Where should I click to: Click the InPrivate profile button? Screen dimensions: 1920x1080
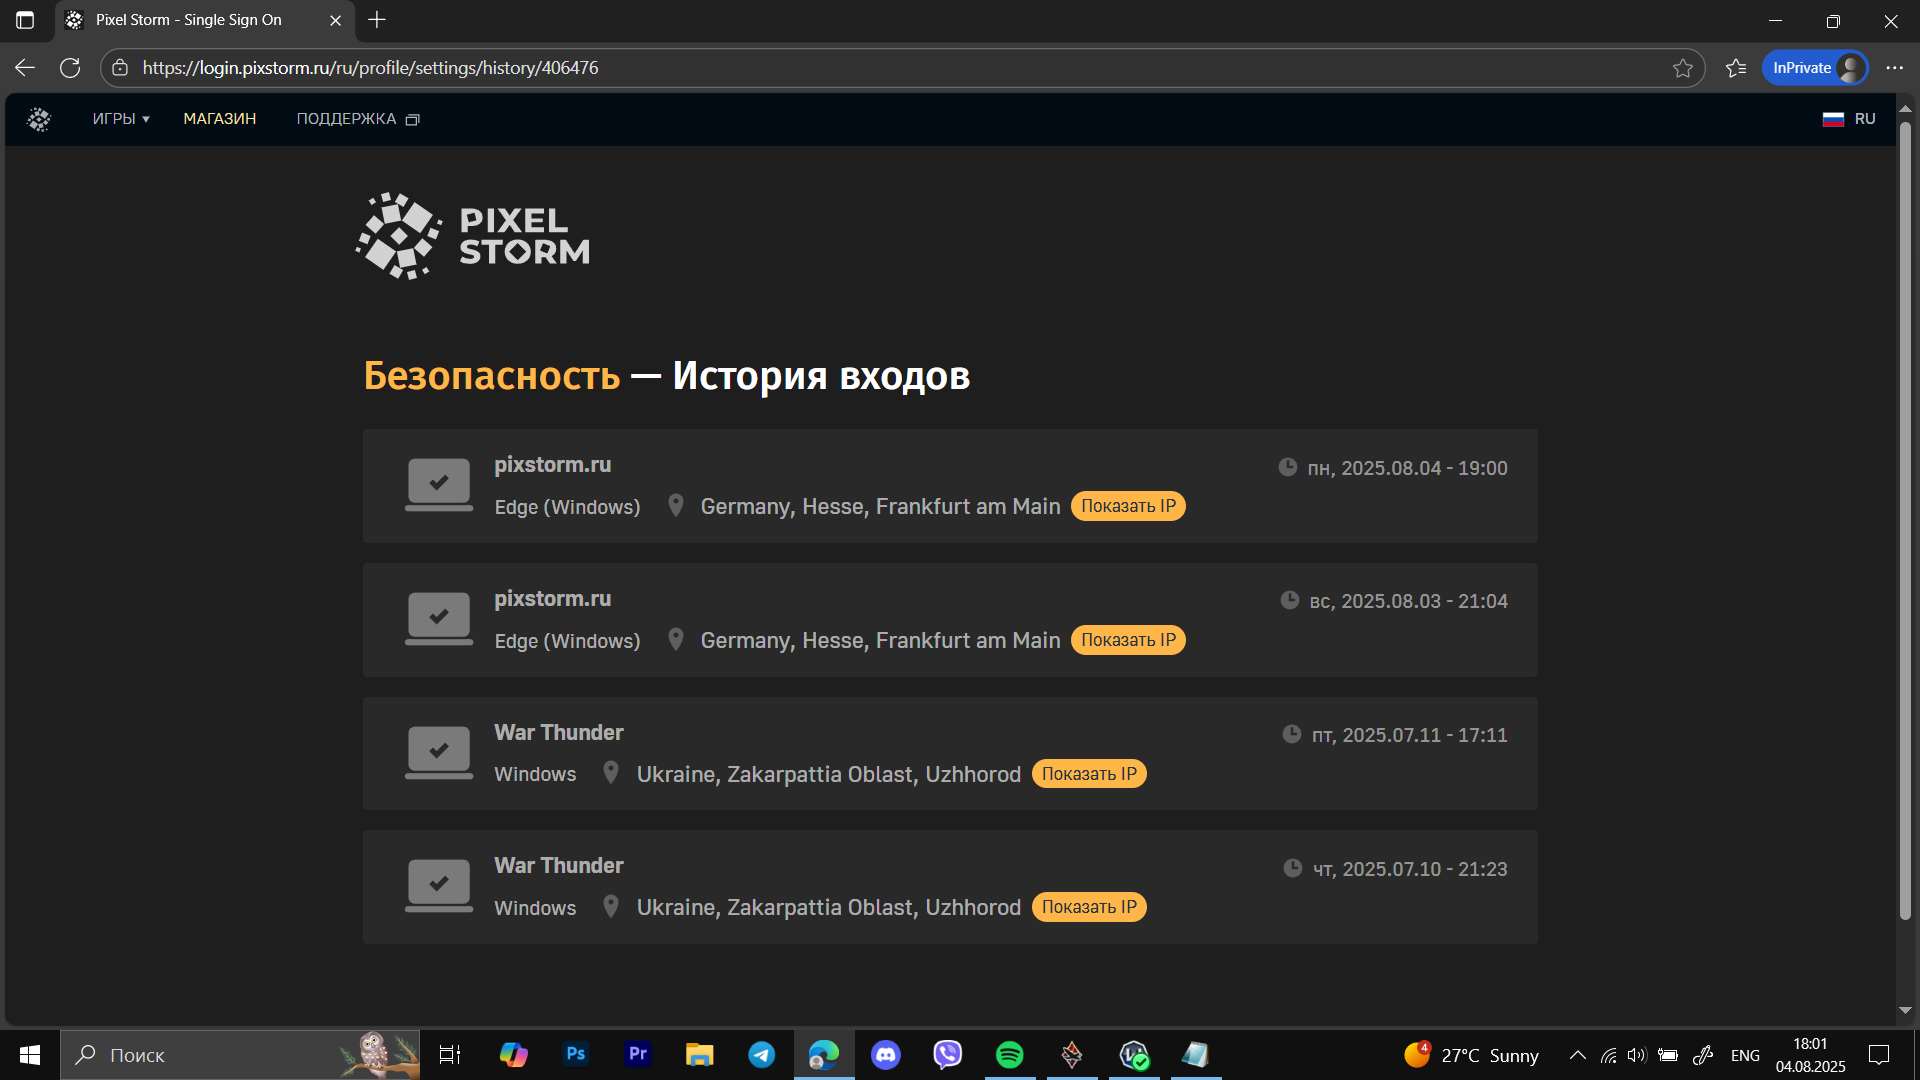click(1815, 68)
